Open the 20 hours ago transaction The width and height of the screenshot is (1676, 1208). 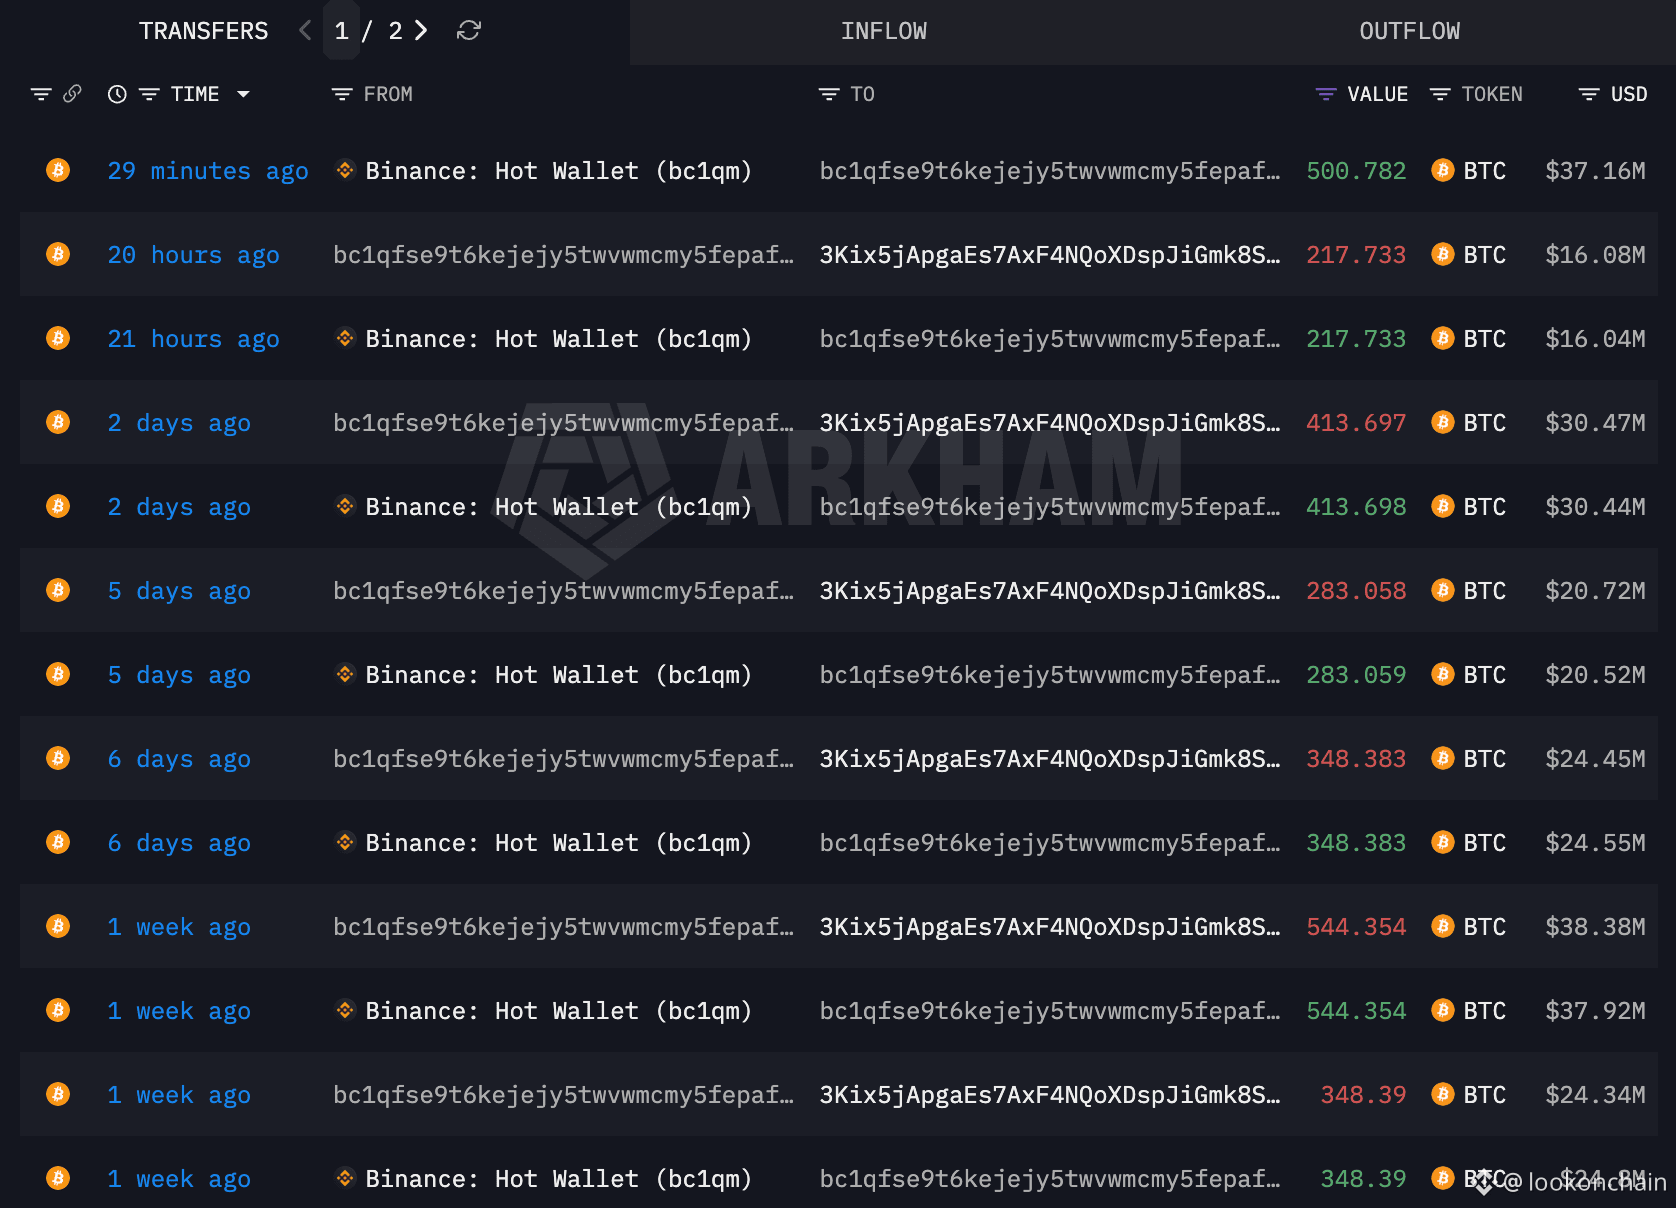pos(194,255)
